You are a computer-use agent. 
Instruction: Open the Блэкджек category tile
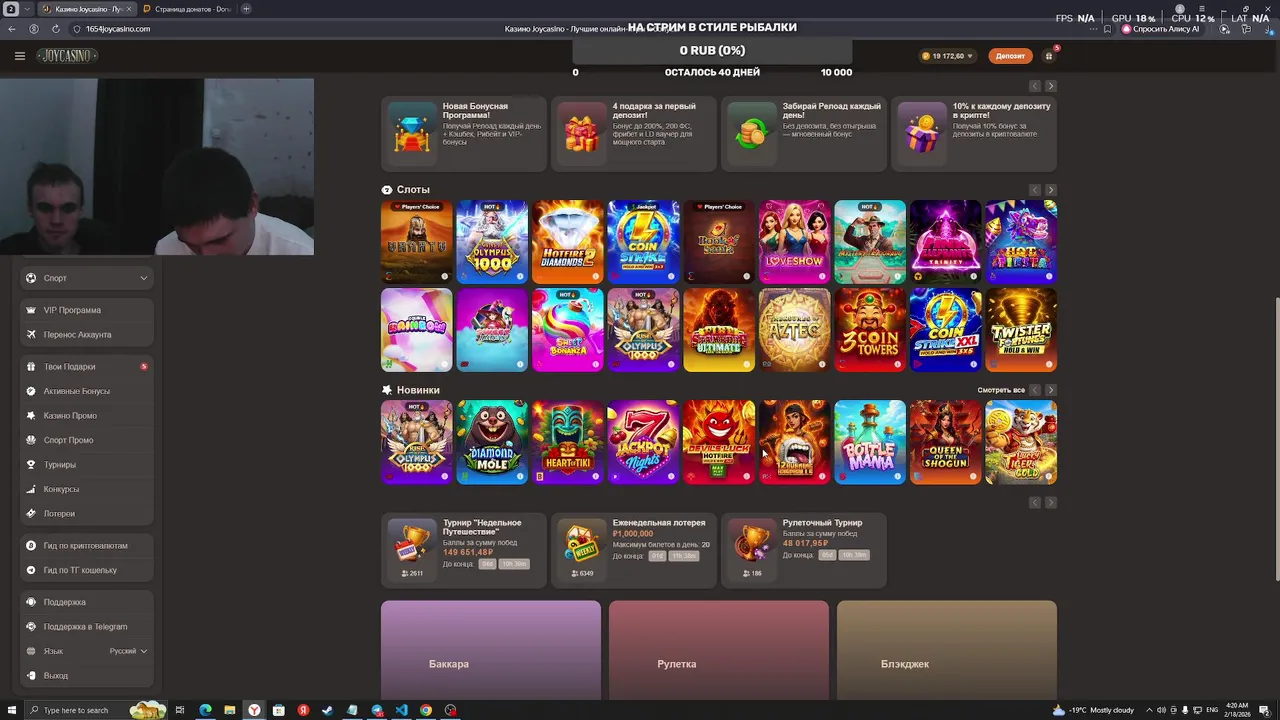click(x=947, y=650)
